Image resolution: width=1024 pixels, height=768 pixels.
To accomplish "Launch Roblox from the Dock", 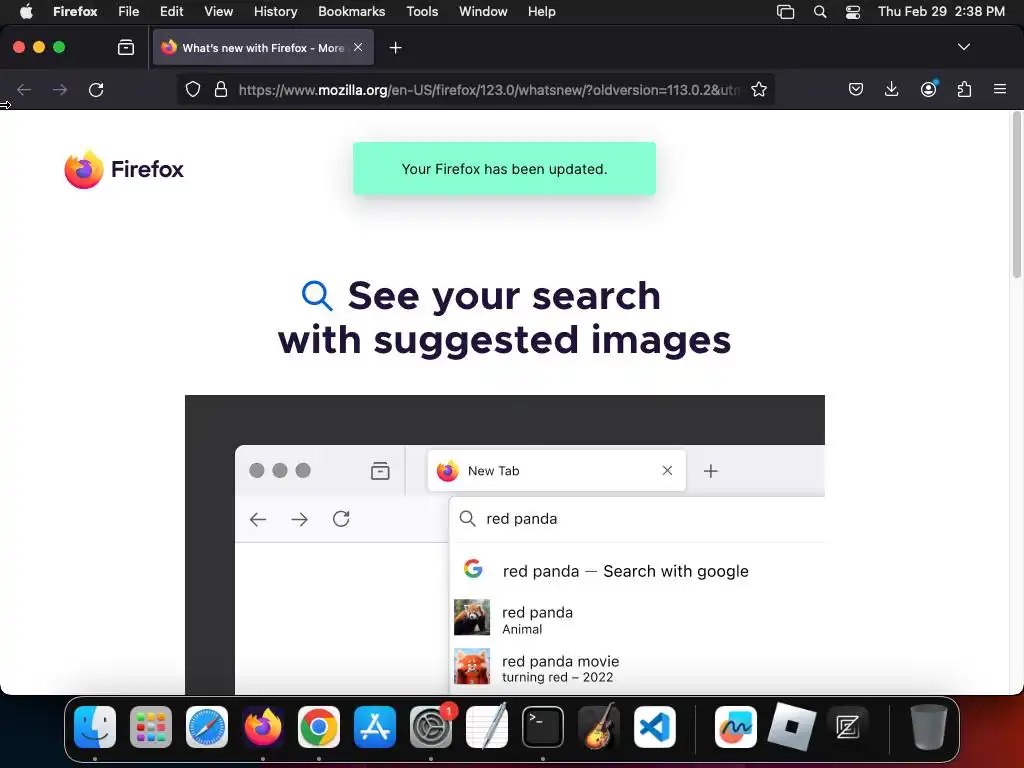I will pyautogui.click(x=792, y=726).
